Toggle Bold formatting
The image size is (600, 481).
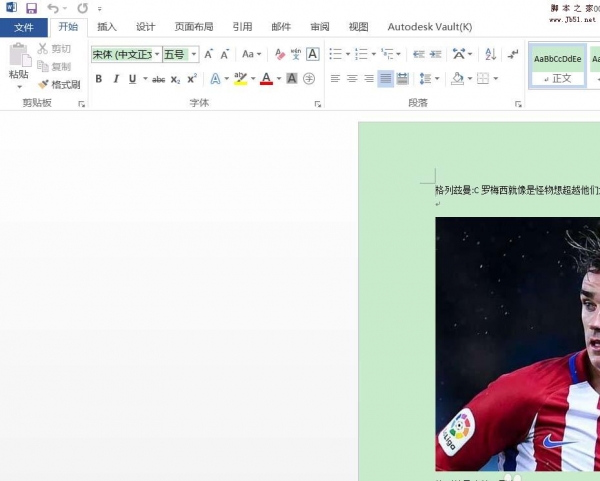(x=99, y=79)
